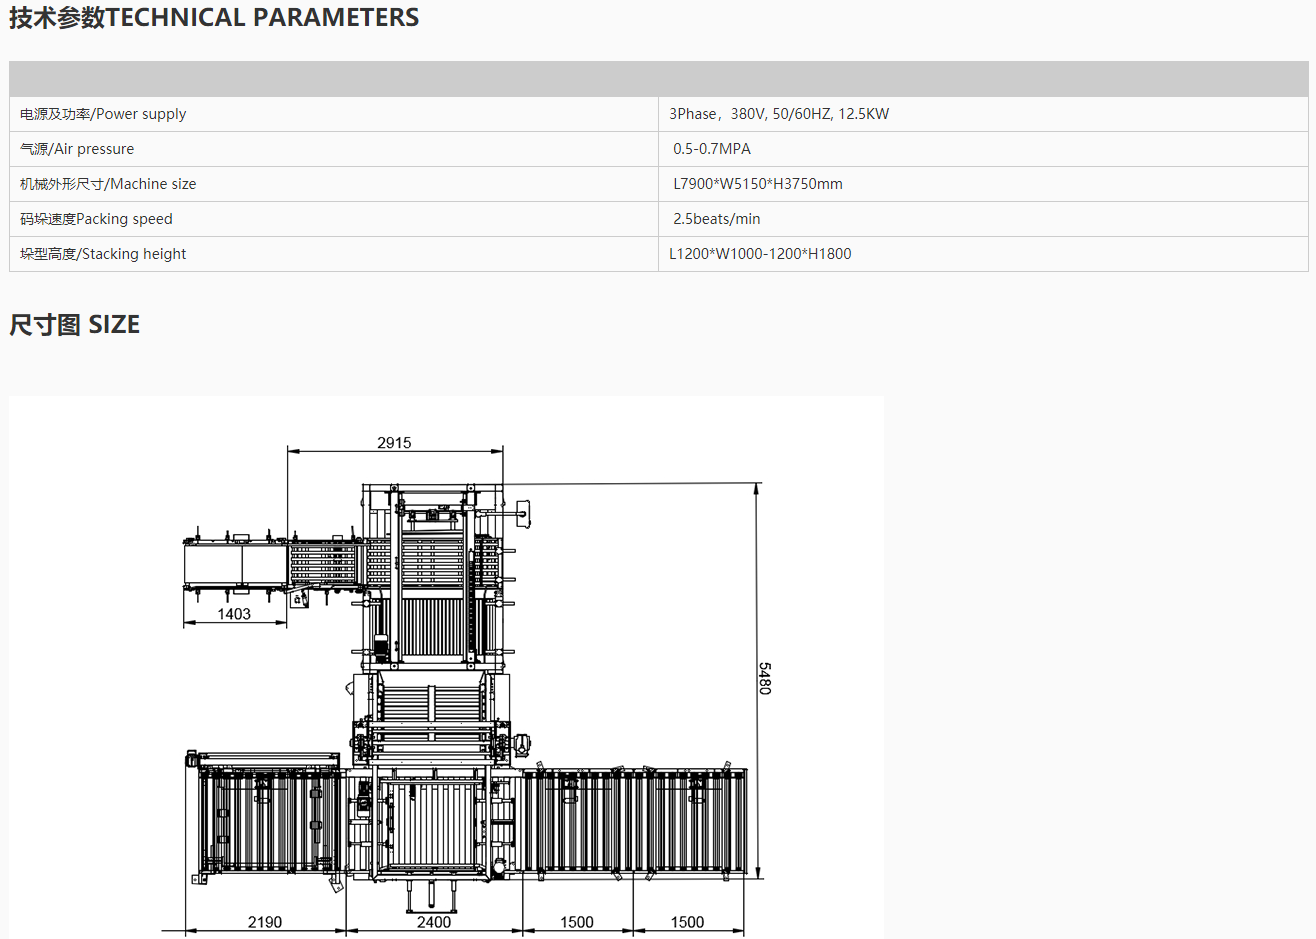The height and width of the screenshot is (939, 1316).
Task: Click the 2.5beats/min value cell
Action: click(717, 219)
